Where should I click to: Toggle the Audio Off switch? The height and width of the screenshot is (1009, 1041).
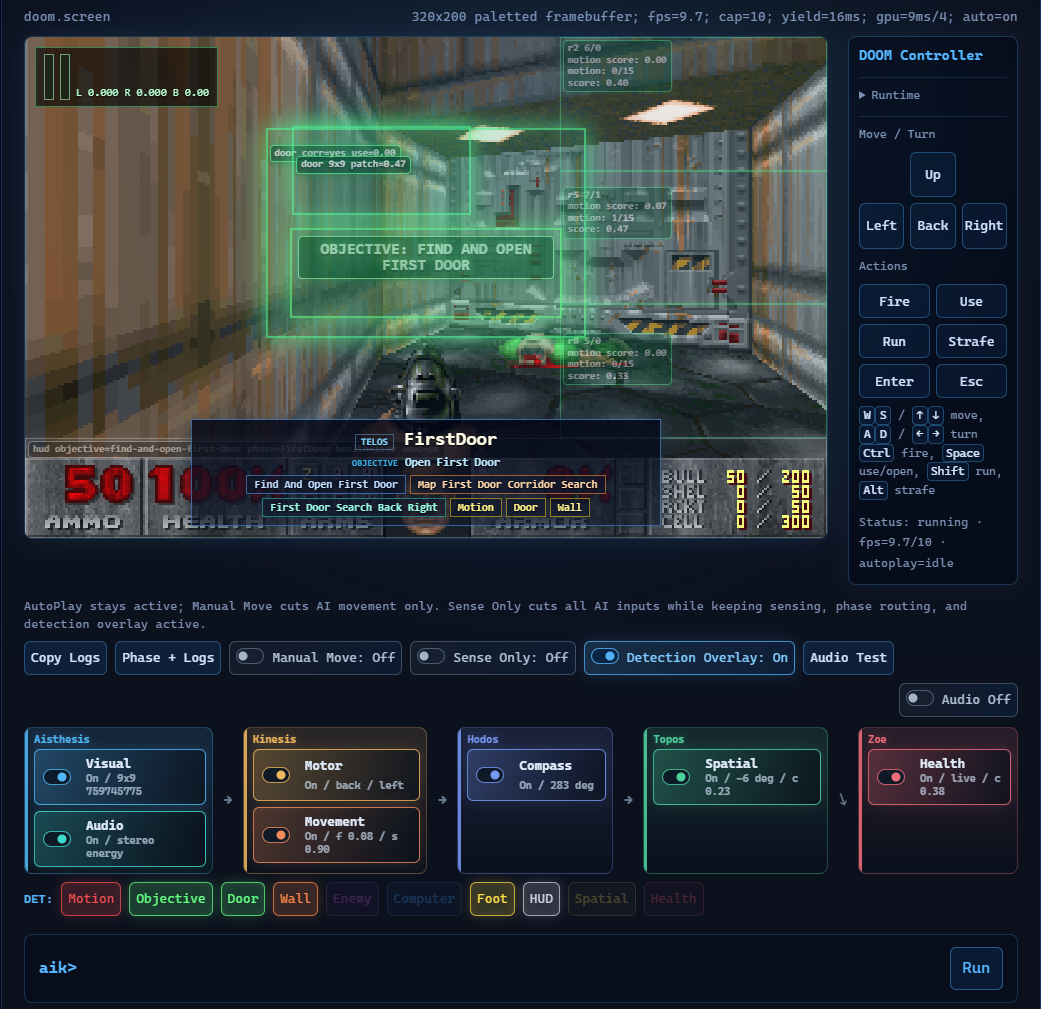coord(920,699)
